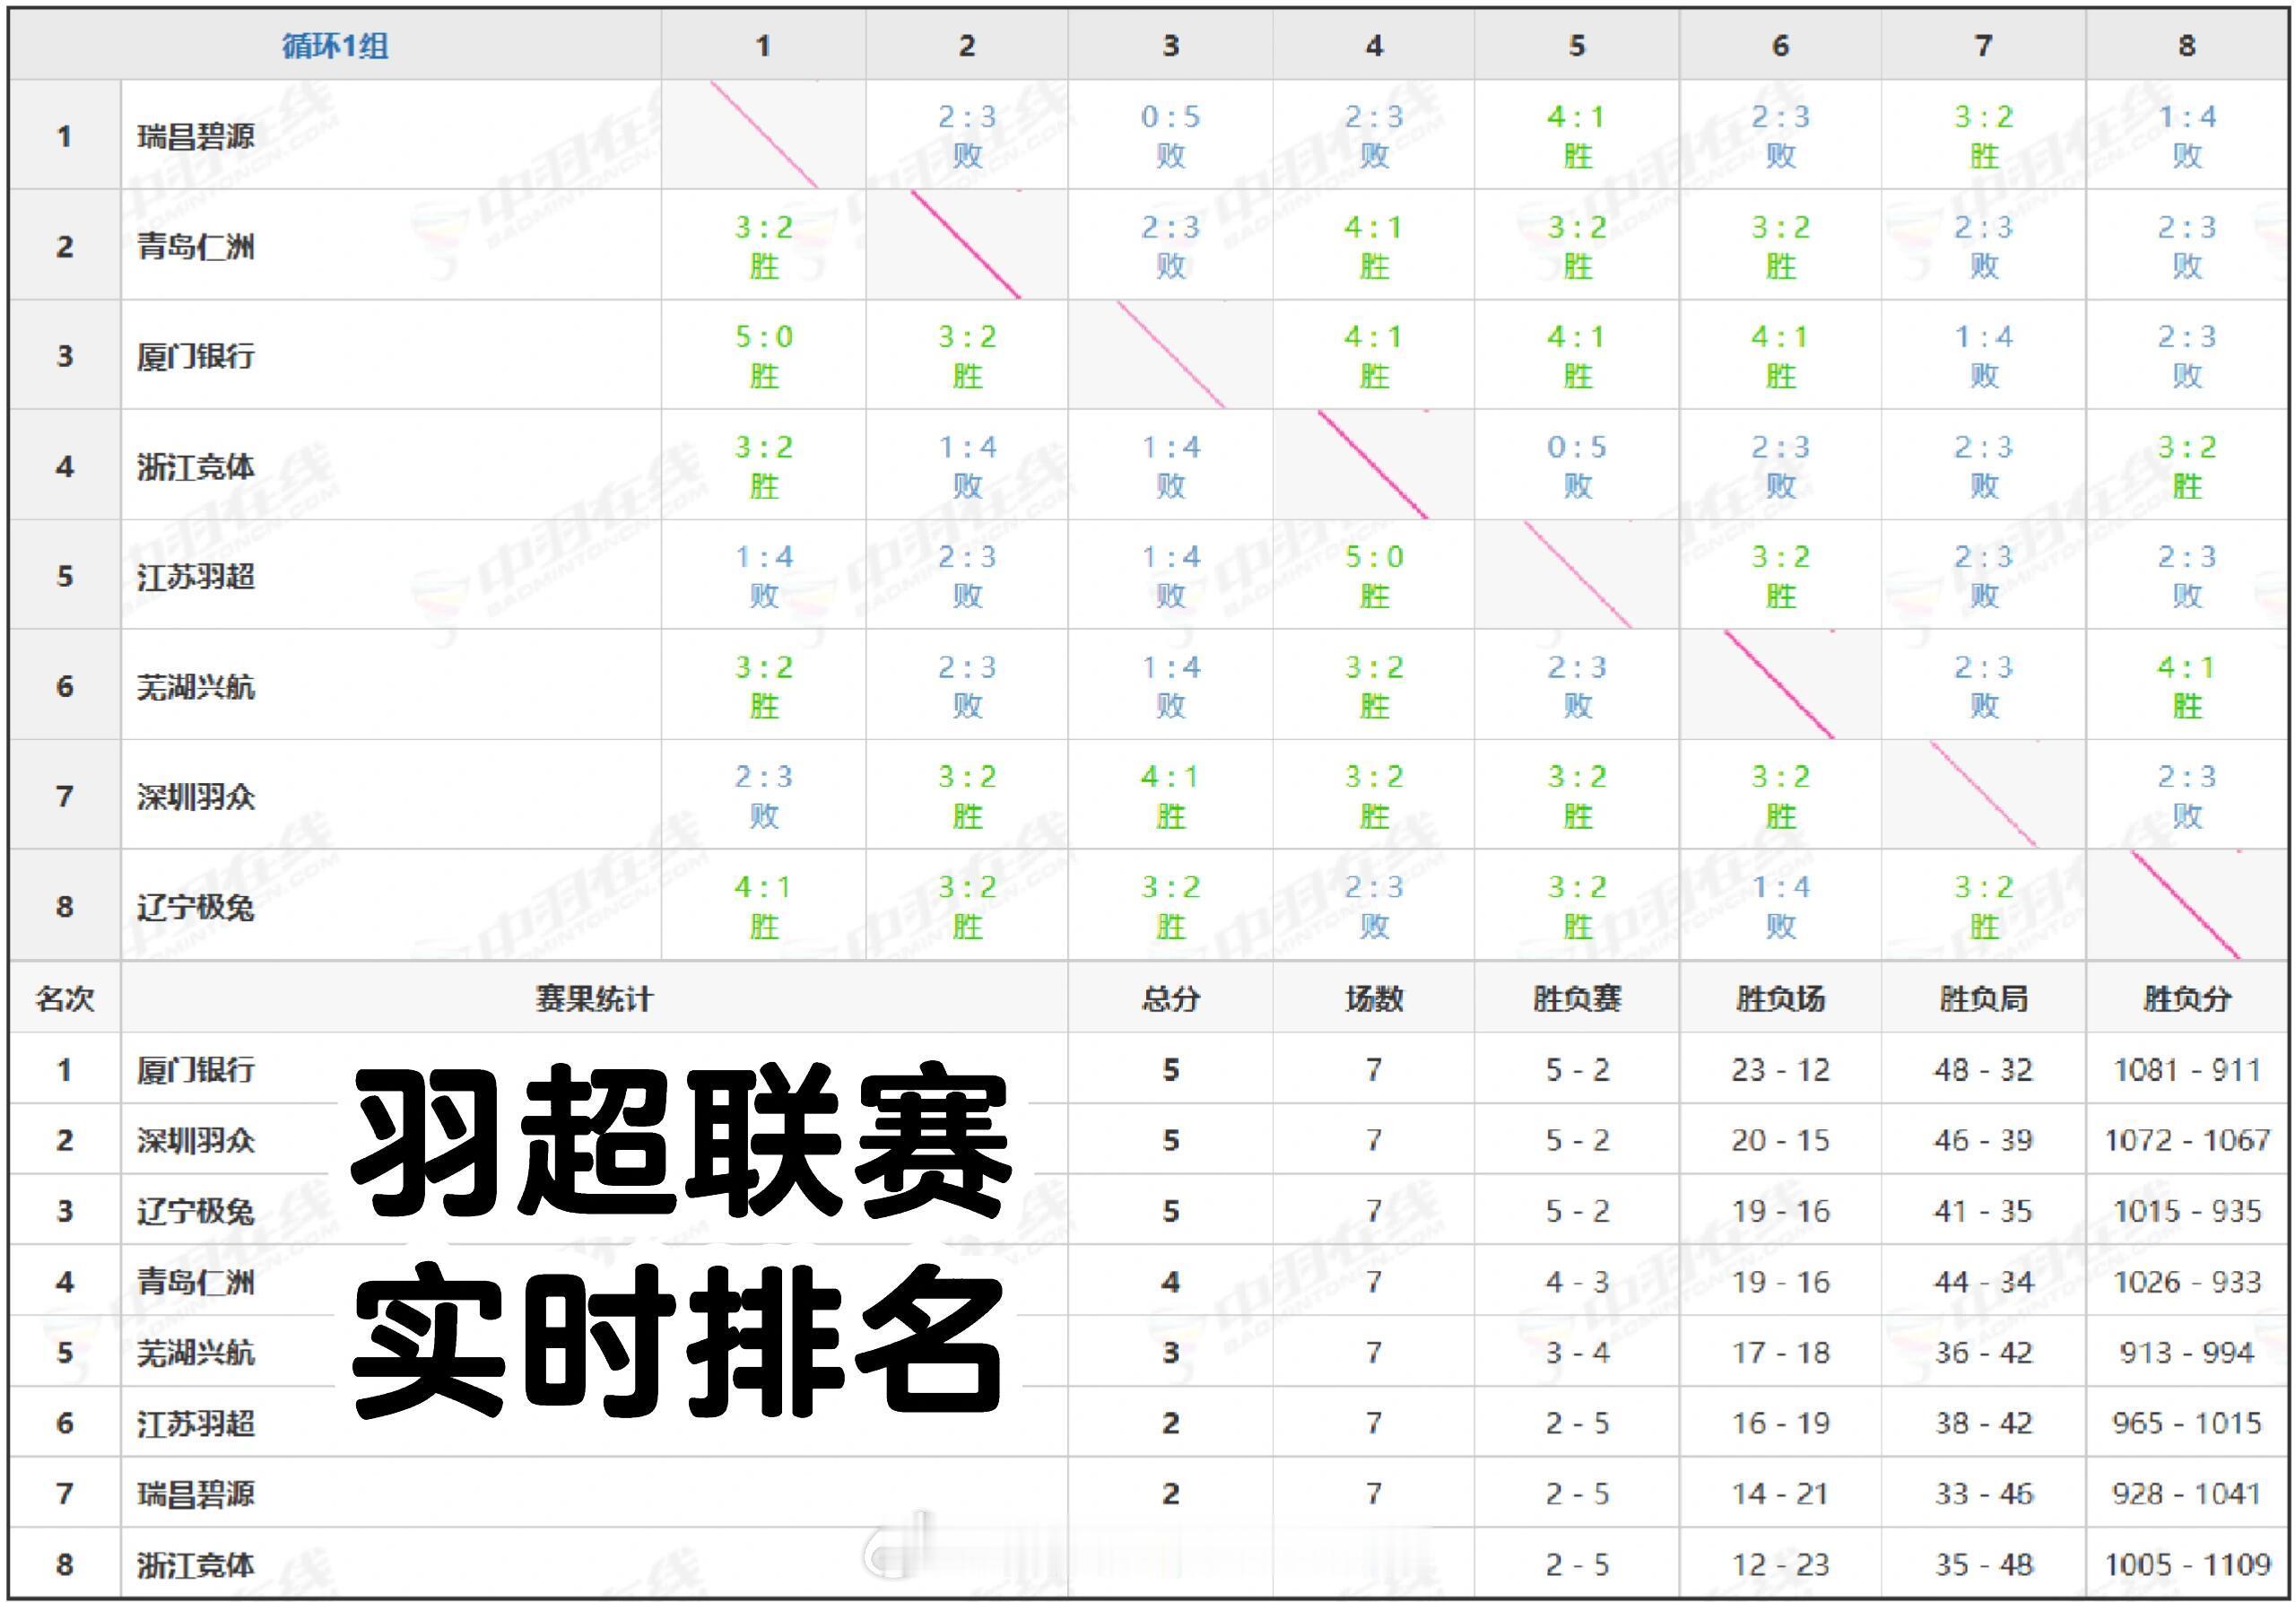Click column header number 8
The image size is (2296, 1602).
tap(2186, 46)
